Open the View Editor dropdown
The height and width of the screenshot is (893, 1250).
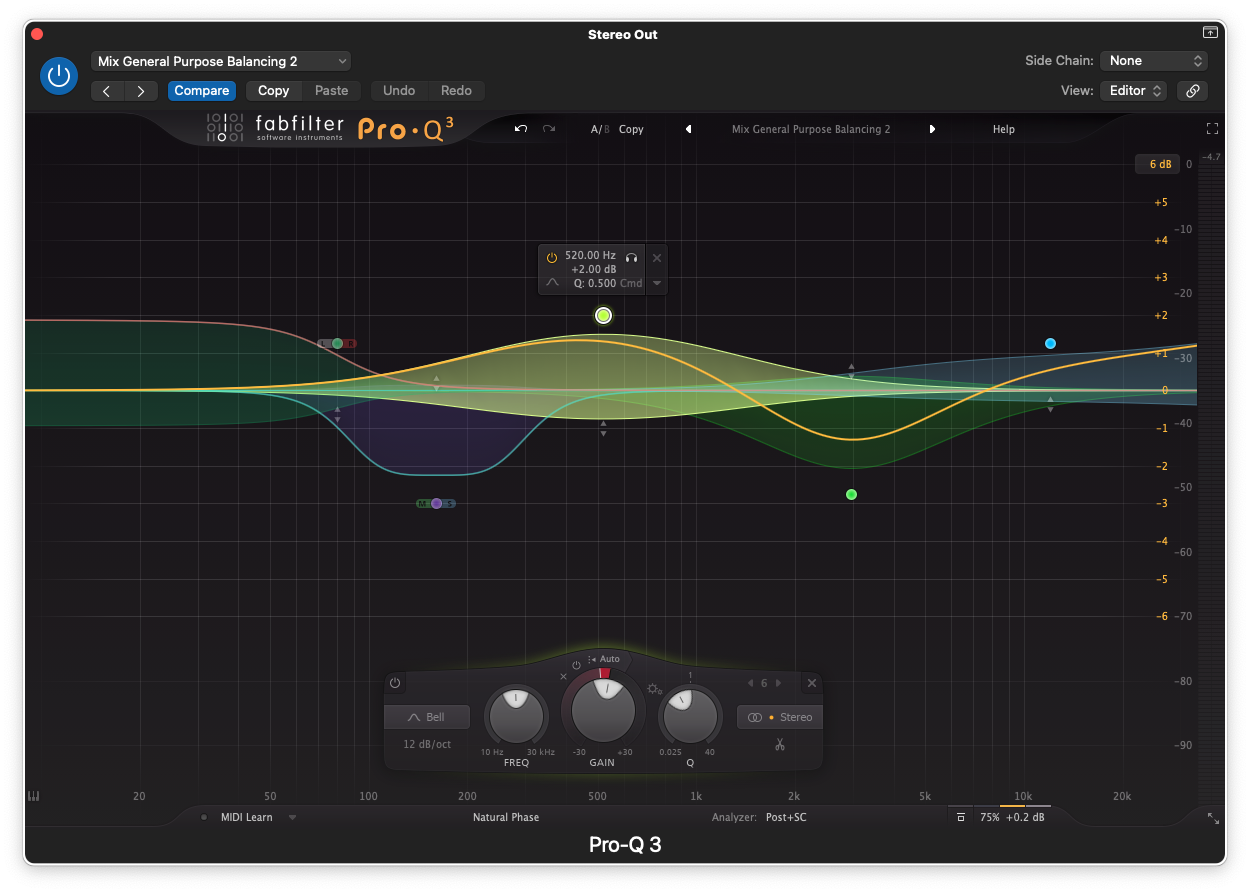tap(1134, 90)
